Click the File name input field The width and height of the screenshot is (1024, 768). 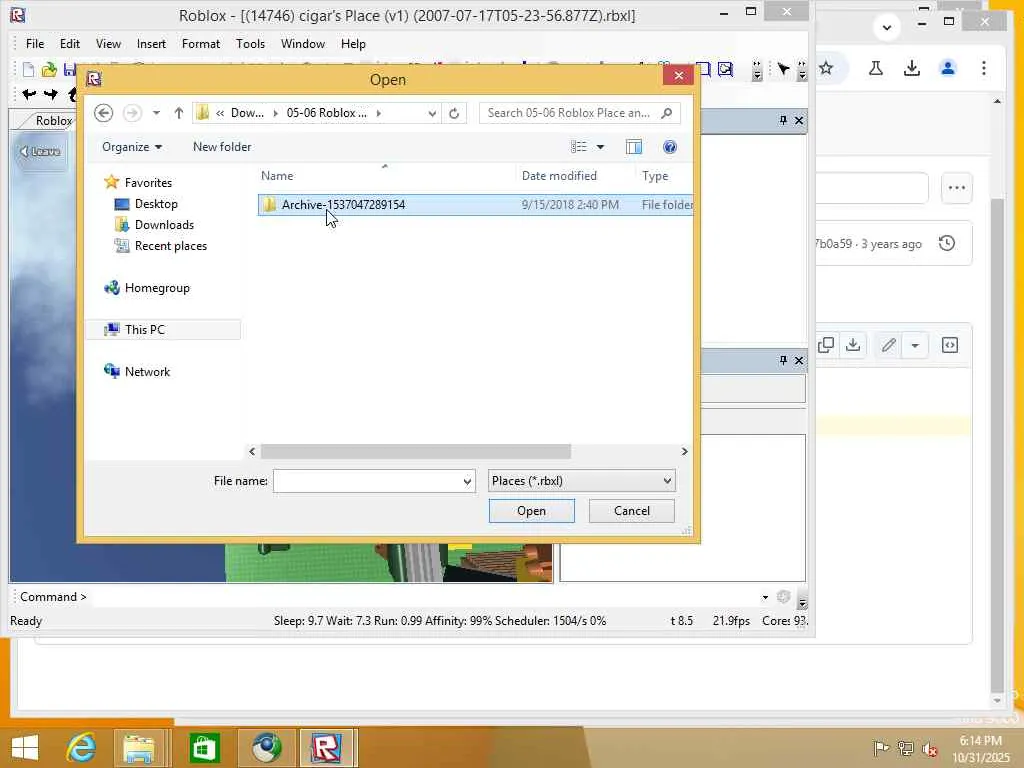[x=368, y=481]
